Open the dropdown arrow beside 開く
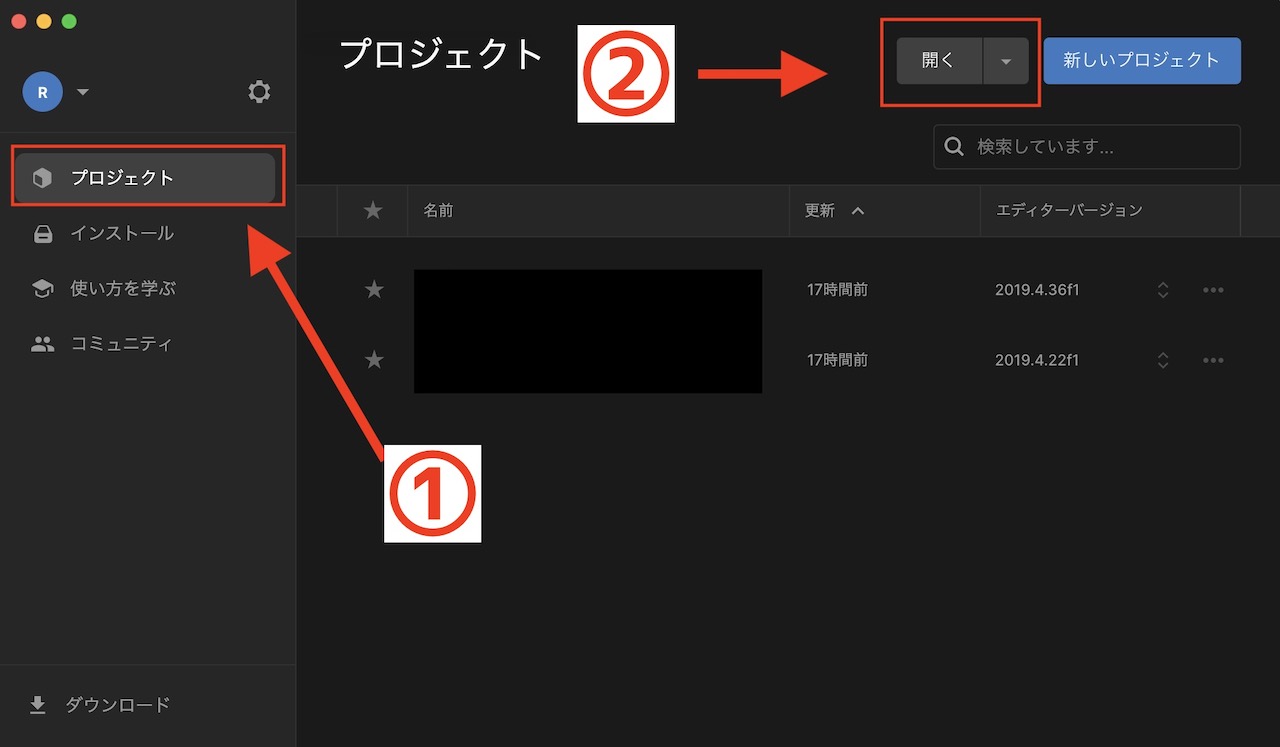Screen dimensions: 1280x747 click(x=1005, y=60)
